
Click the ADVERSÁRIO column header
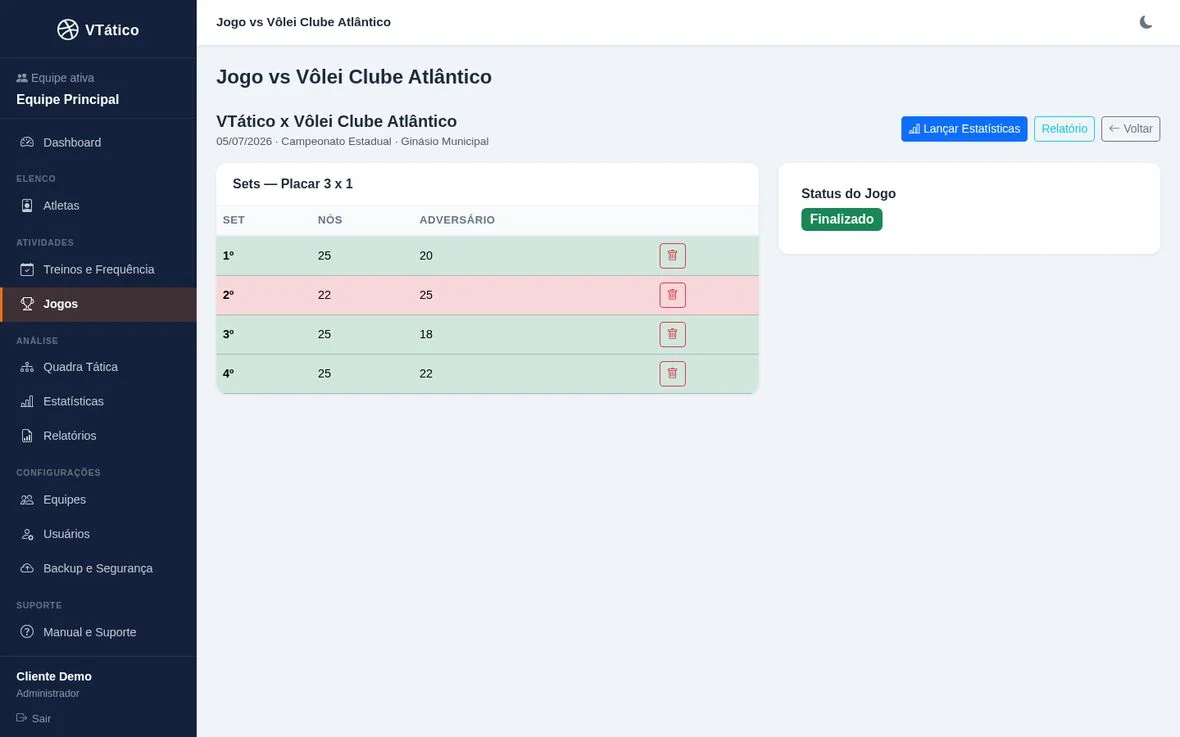coord(457,220)
